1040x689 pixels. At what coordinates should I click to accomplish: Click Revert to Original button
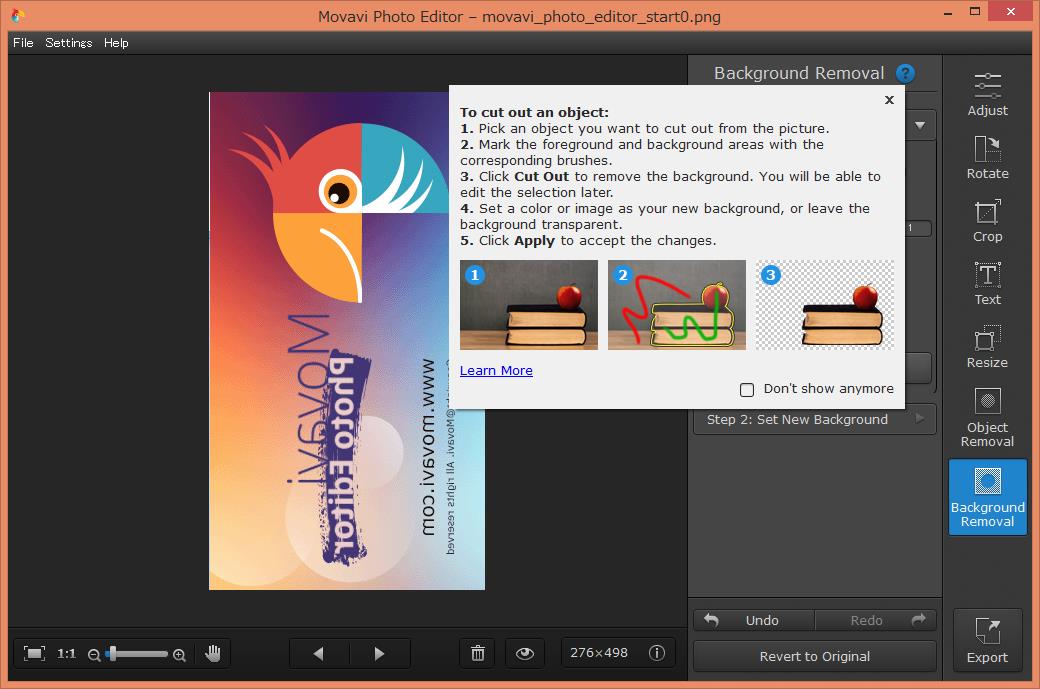click(x=814, y=656)
